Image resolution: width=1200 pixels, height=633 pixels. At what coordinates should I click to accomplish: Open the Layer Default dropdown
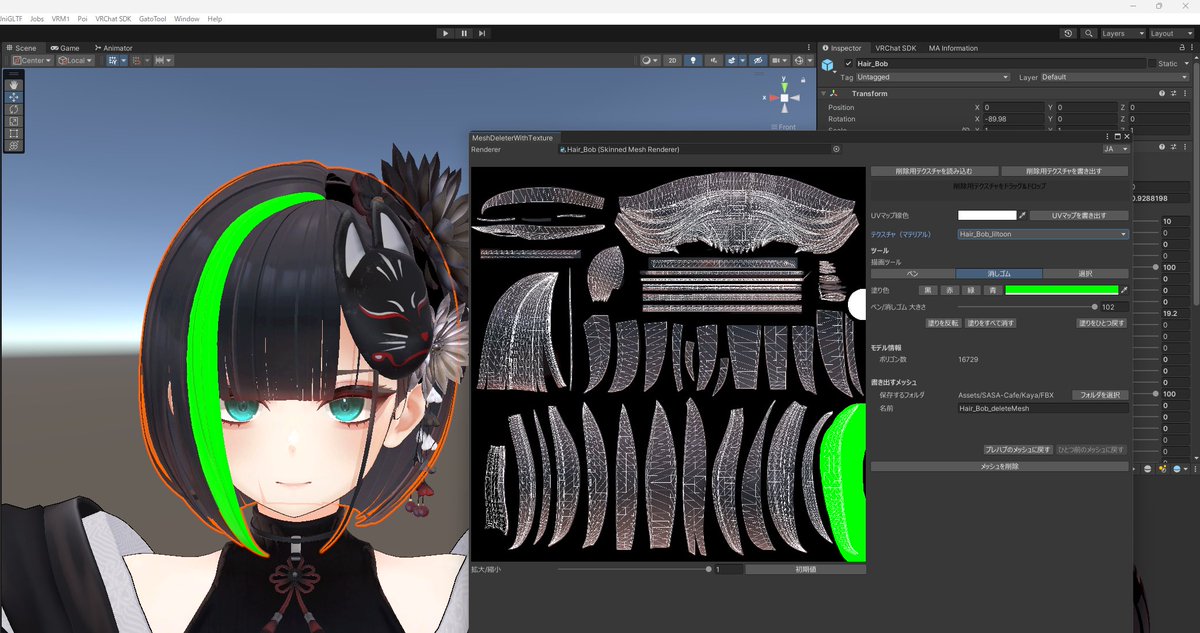coord(1114,77)
